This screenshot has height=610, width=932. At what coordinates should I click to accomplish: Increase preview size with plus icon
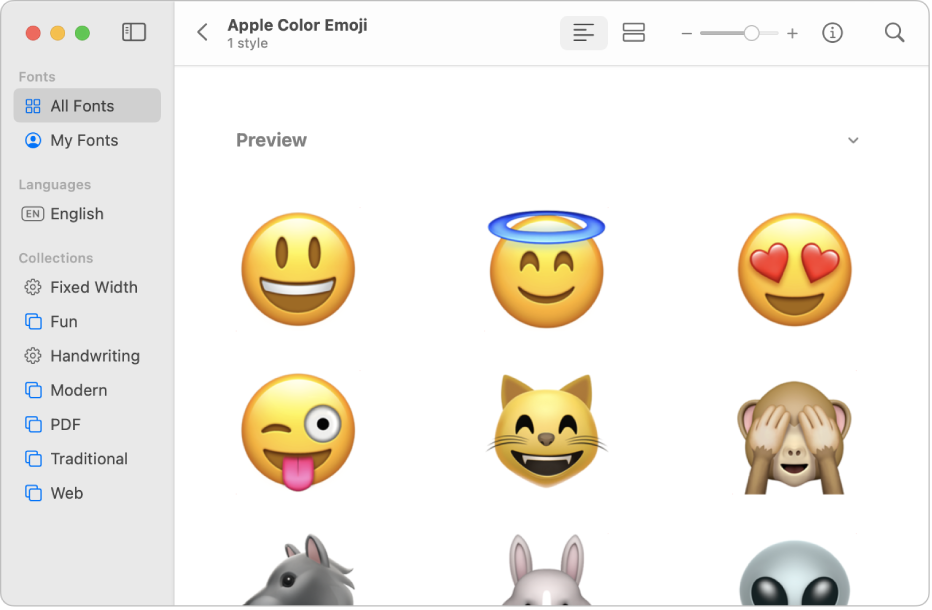pyautogui.click(x=792, y=33)
